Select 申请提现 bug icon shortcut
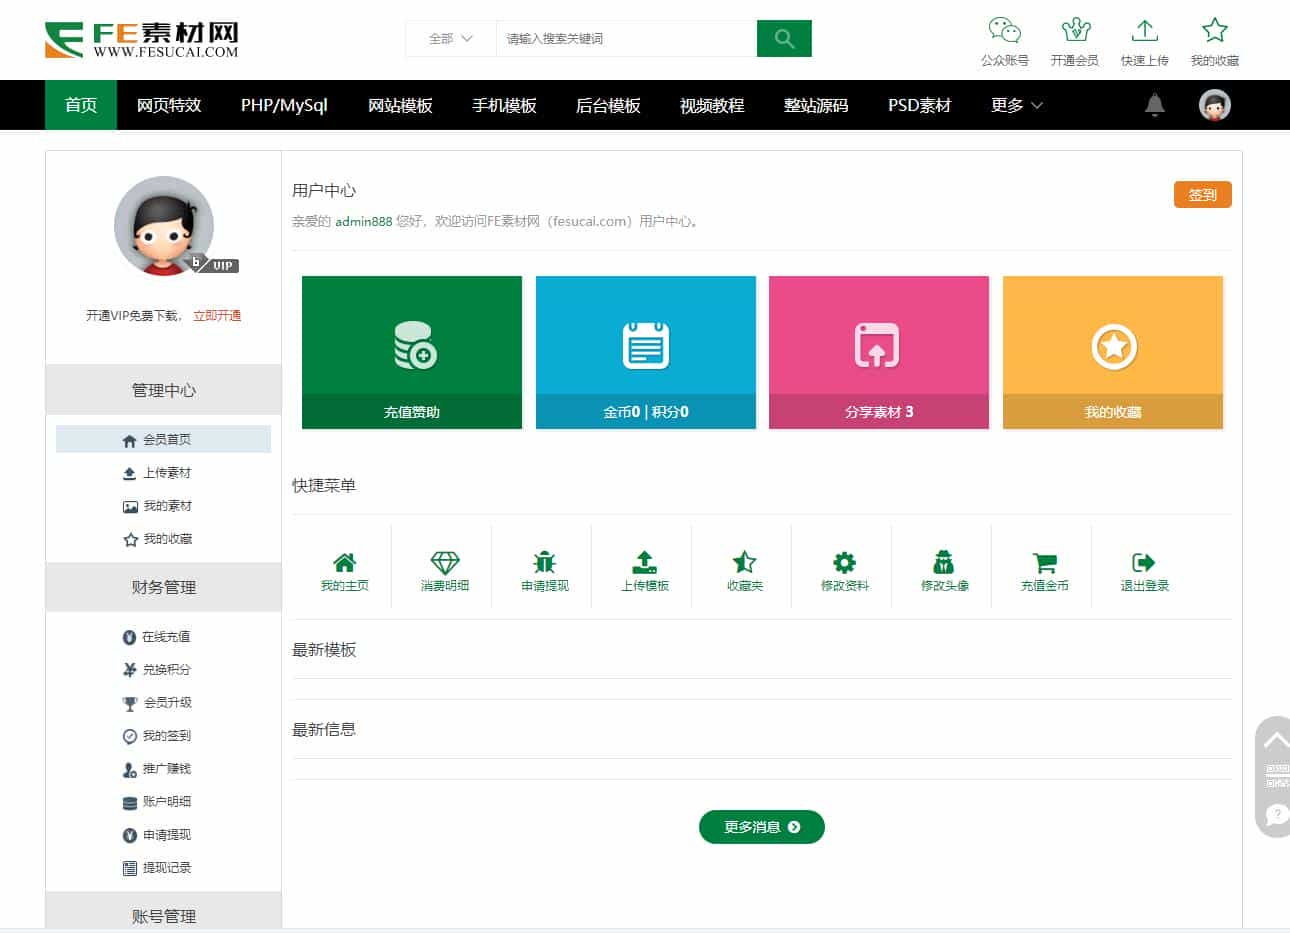This screenshot has height=933, width=1290. tap(544, 571)
